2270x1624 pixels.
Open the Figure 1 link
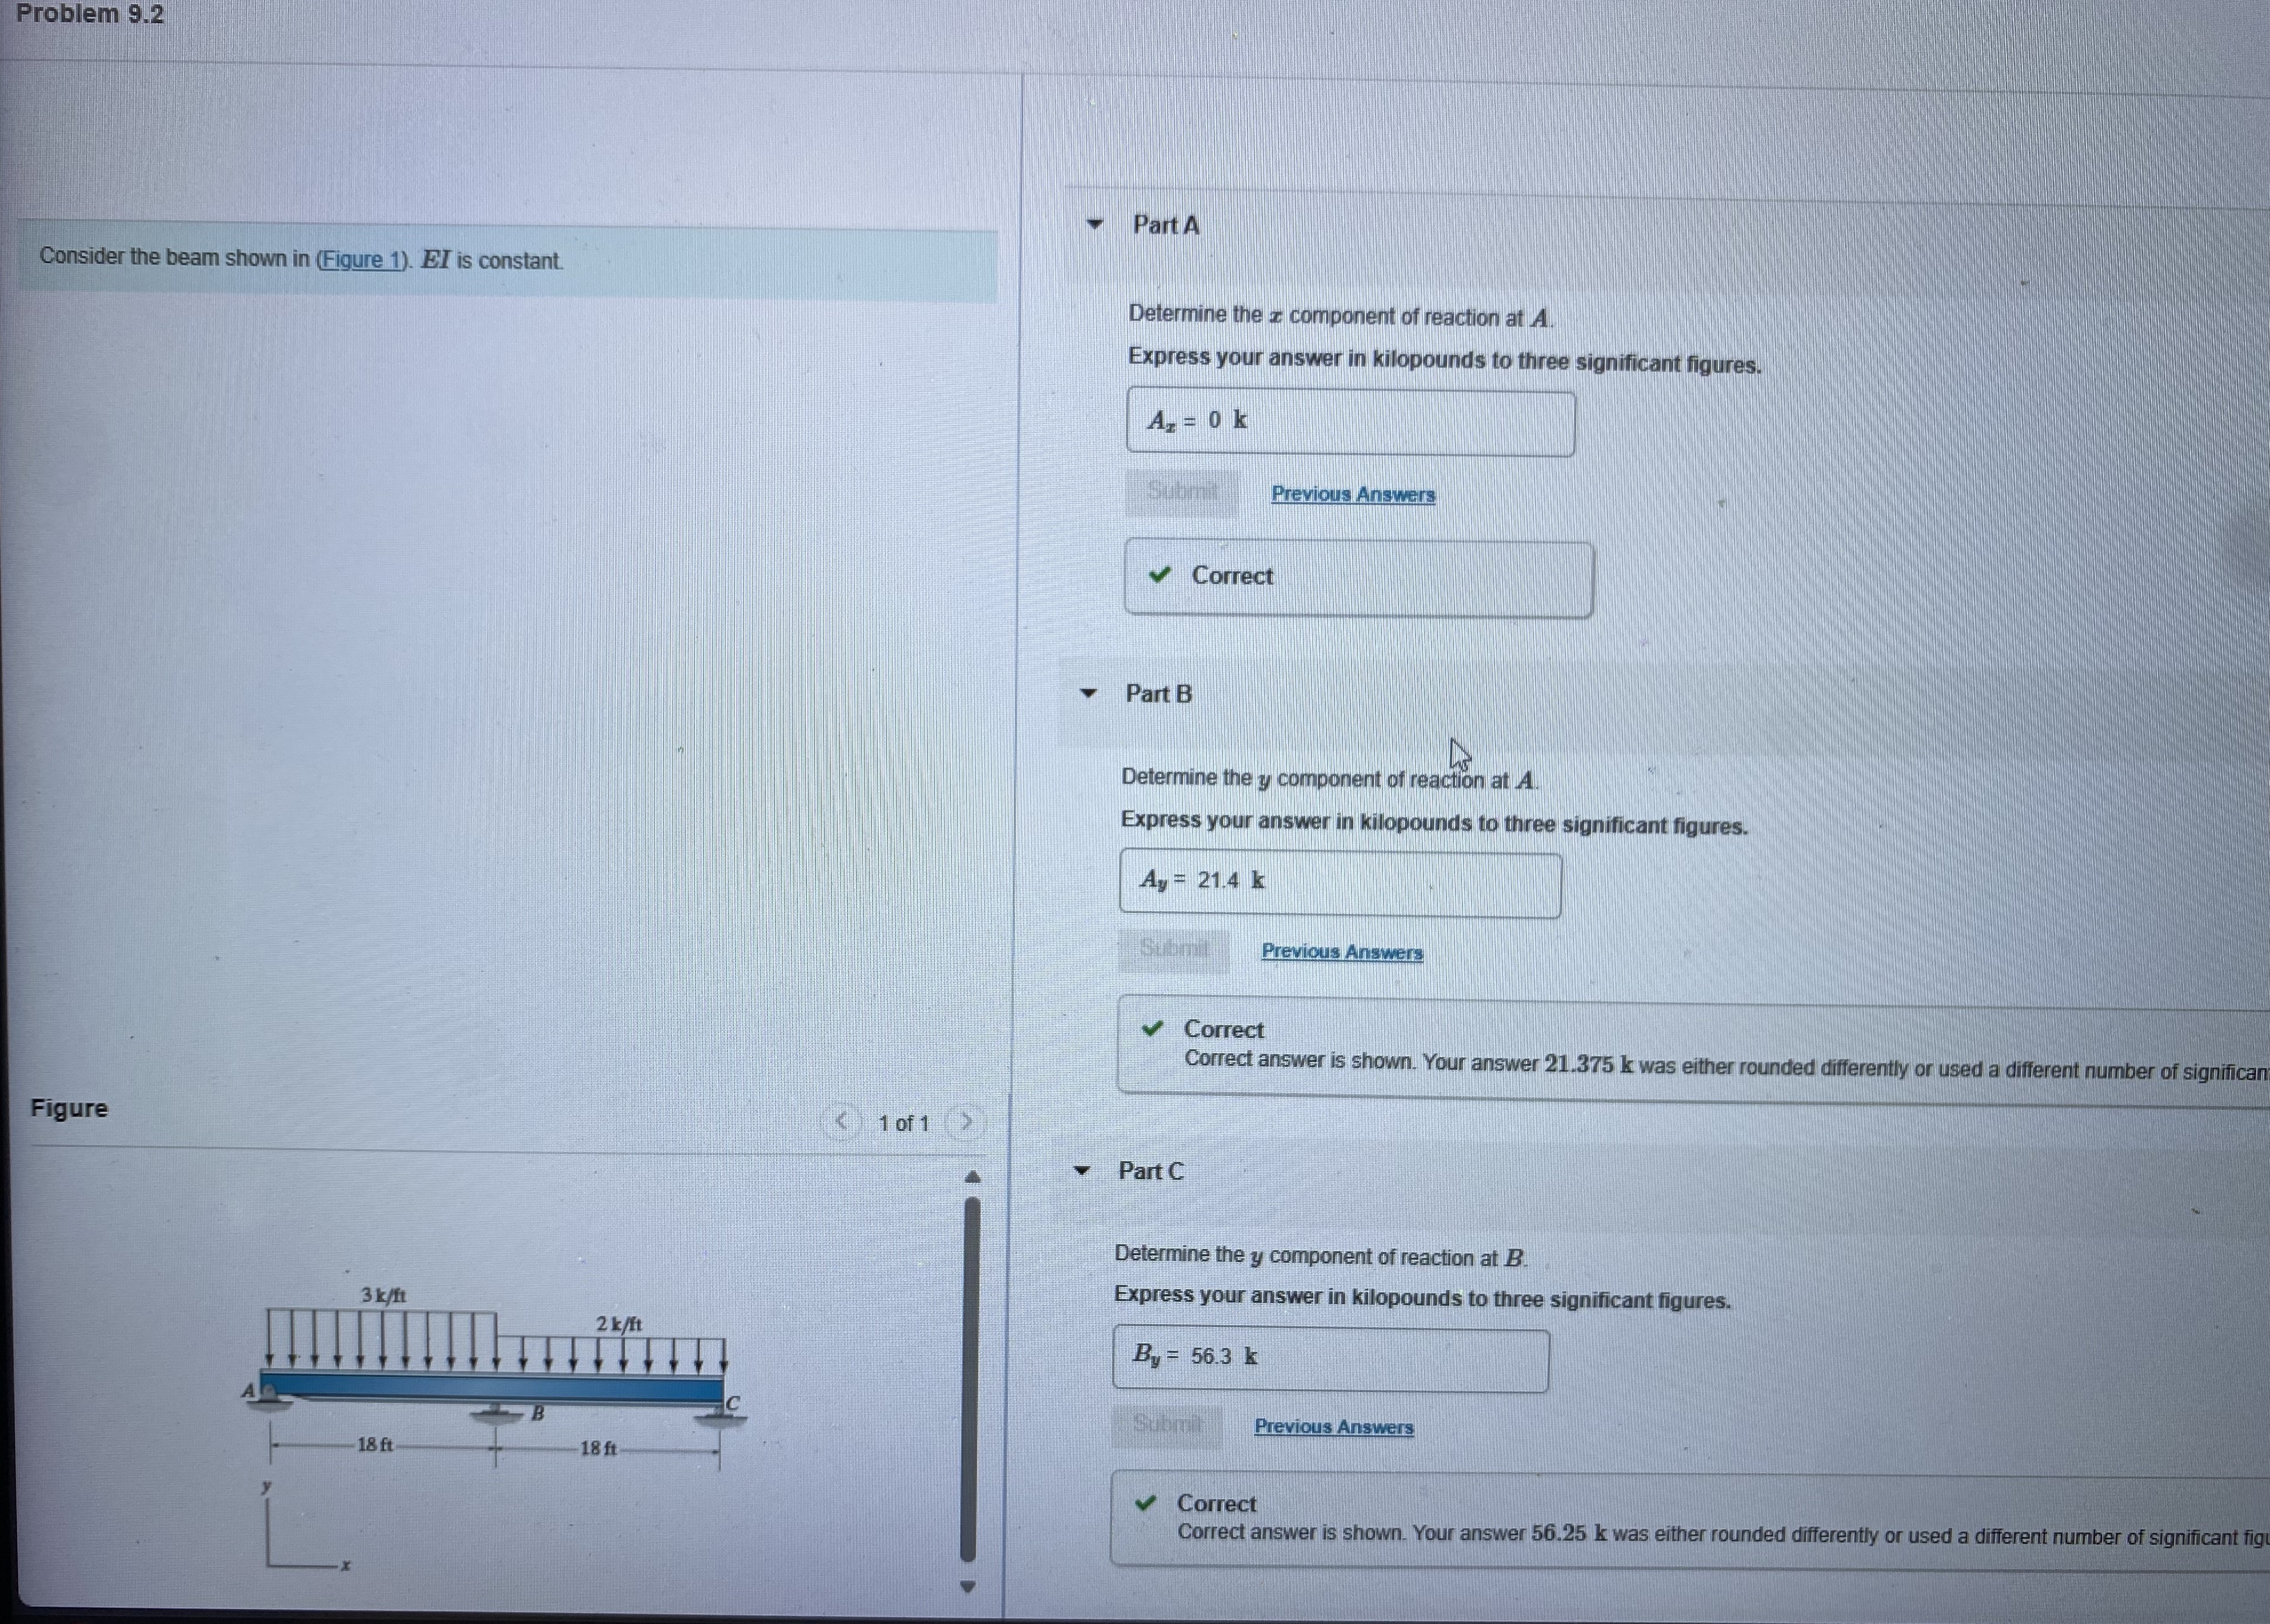pyautogui.click(x=362, y=260)
